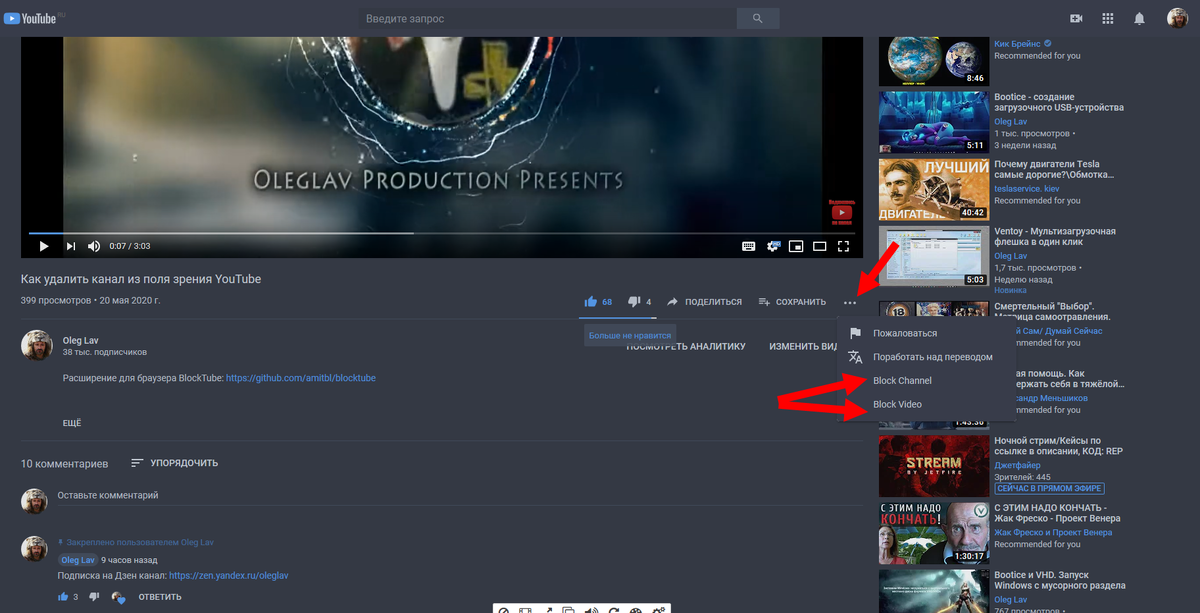
Task: Click your avatar beside the comment field
Action: 34,500
